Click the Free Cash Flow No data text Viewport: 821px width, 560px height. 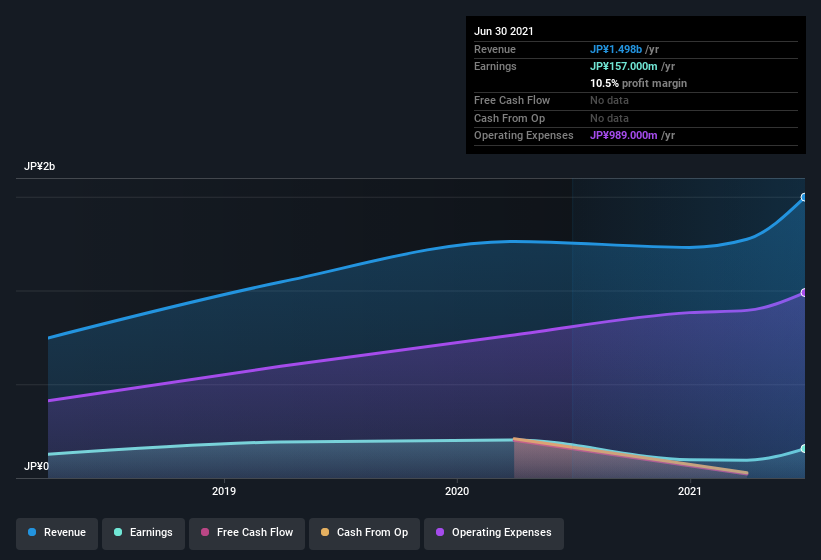(609, 100)
